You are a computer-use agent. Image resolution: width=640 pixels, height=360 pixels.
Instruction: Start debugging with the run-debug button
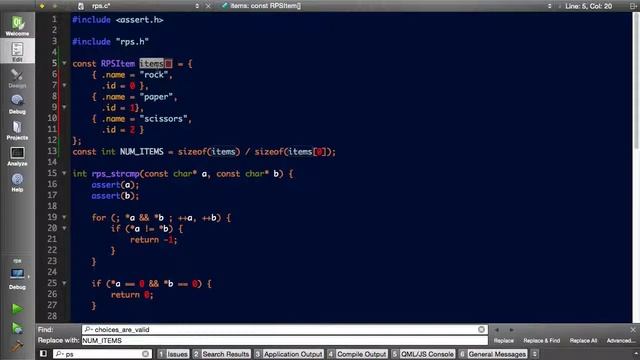pos(17,328)
